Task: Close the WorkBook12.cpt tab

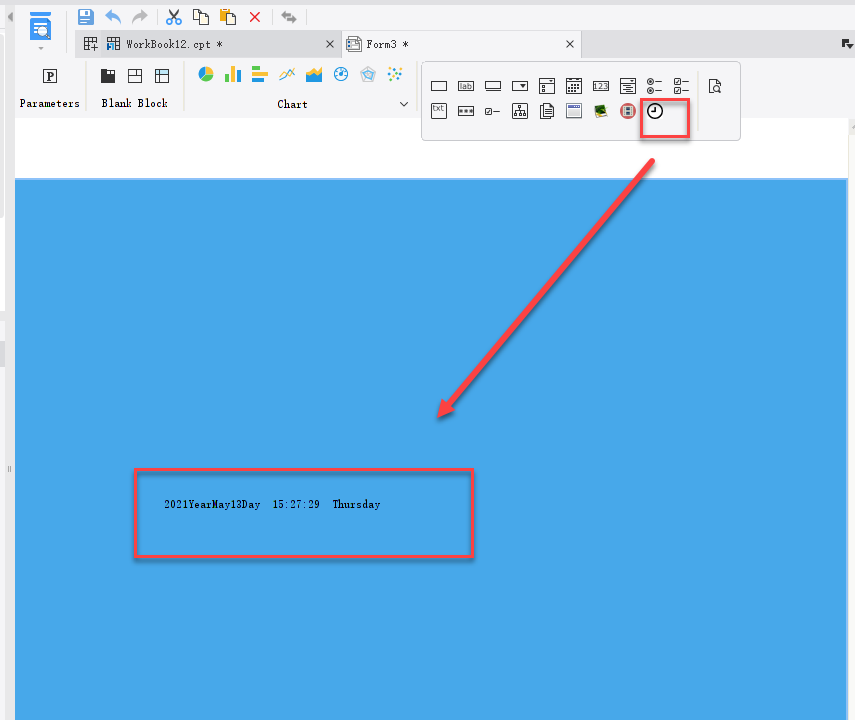Action: tap(331, 44)
